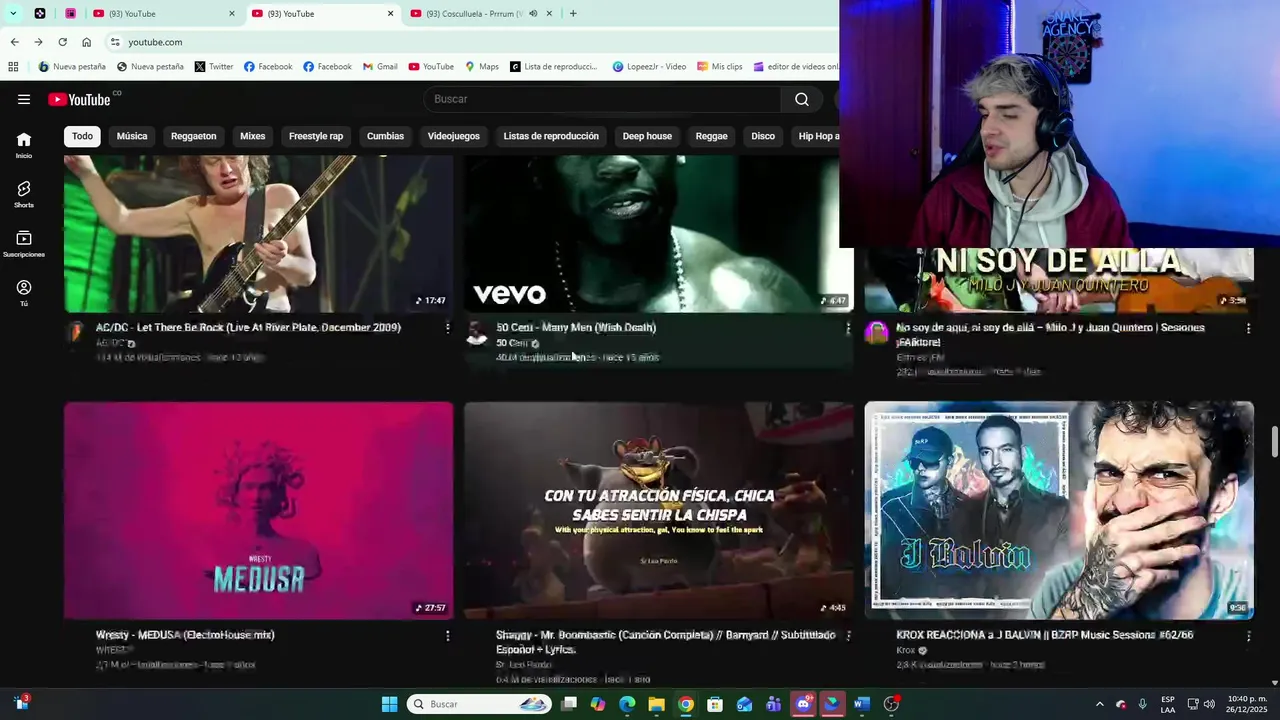The height and width of the screenshot is (720, 1280).
Task: Open more options for the AC/DC video
Action: click(447, 328)
